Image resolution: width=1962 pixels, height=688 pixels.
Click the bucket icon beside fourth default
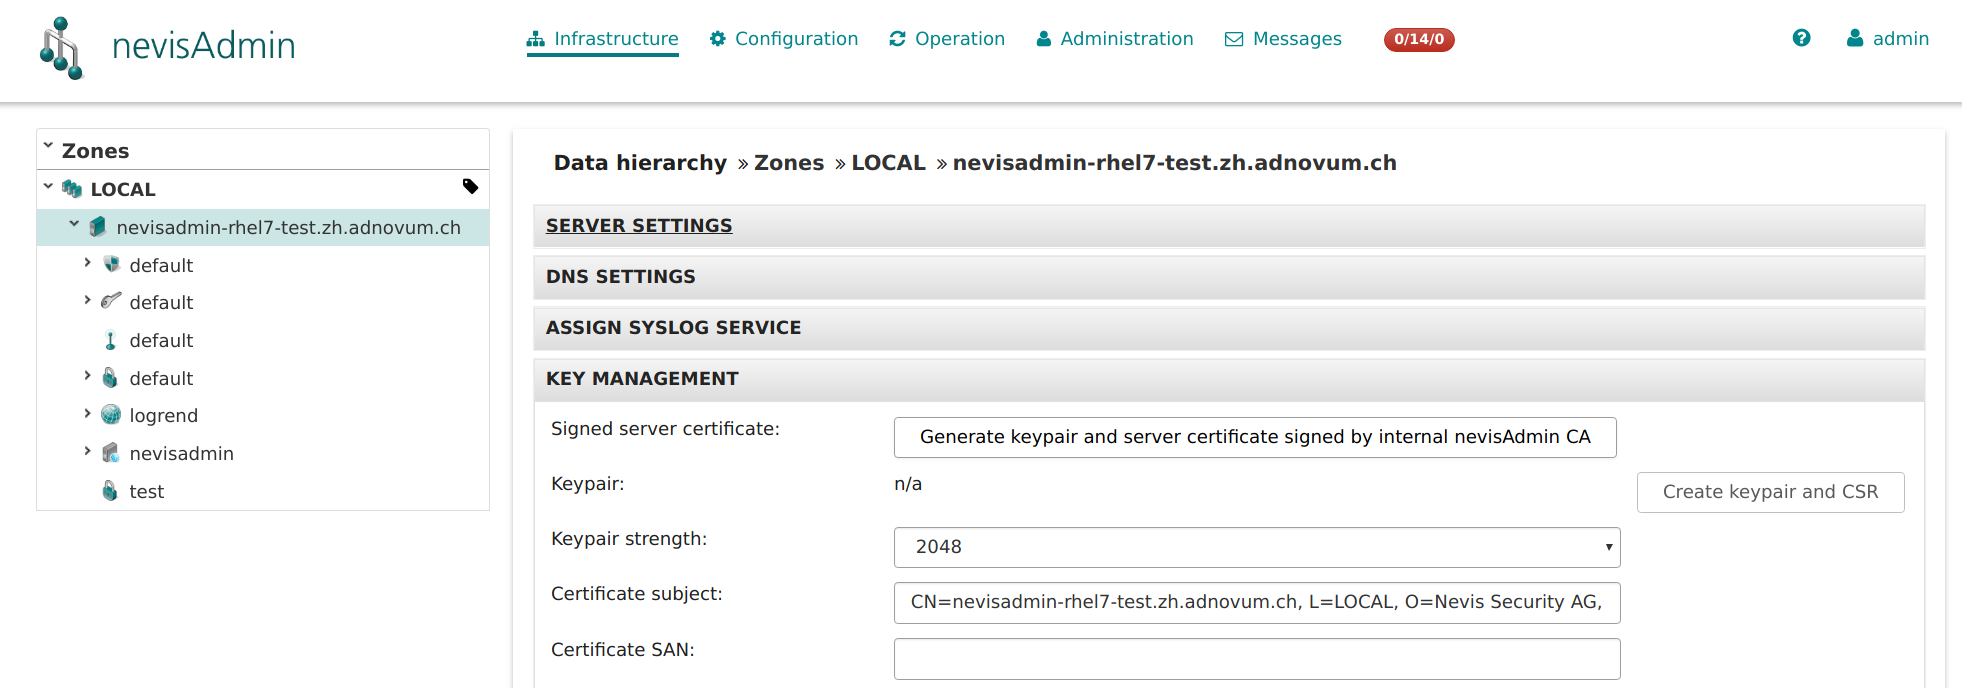pos(110,378)
